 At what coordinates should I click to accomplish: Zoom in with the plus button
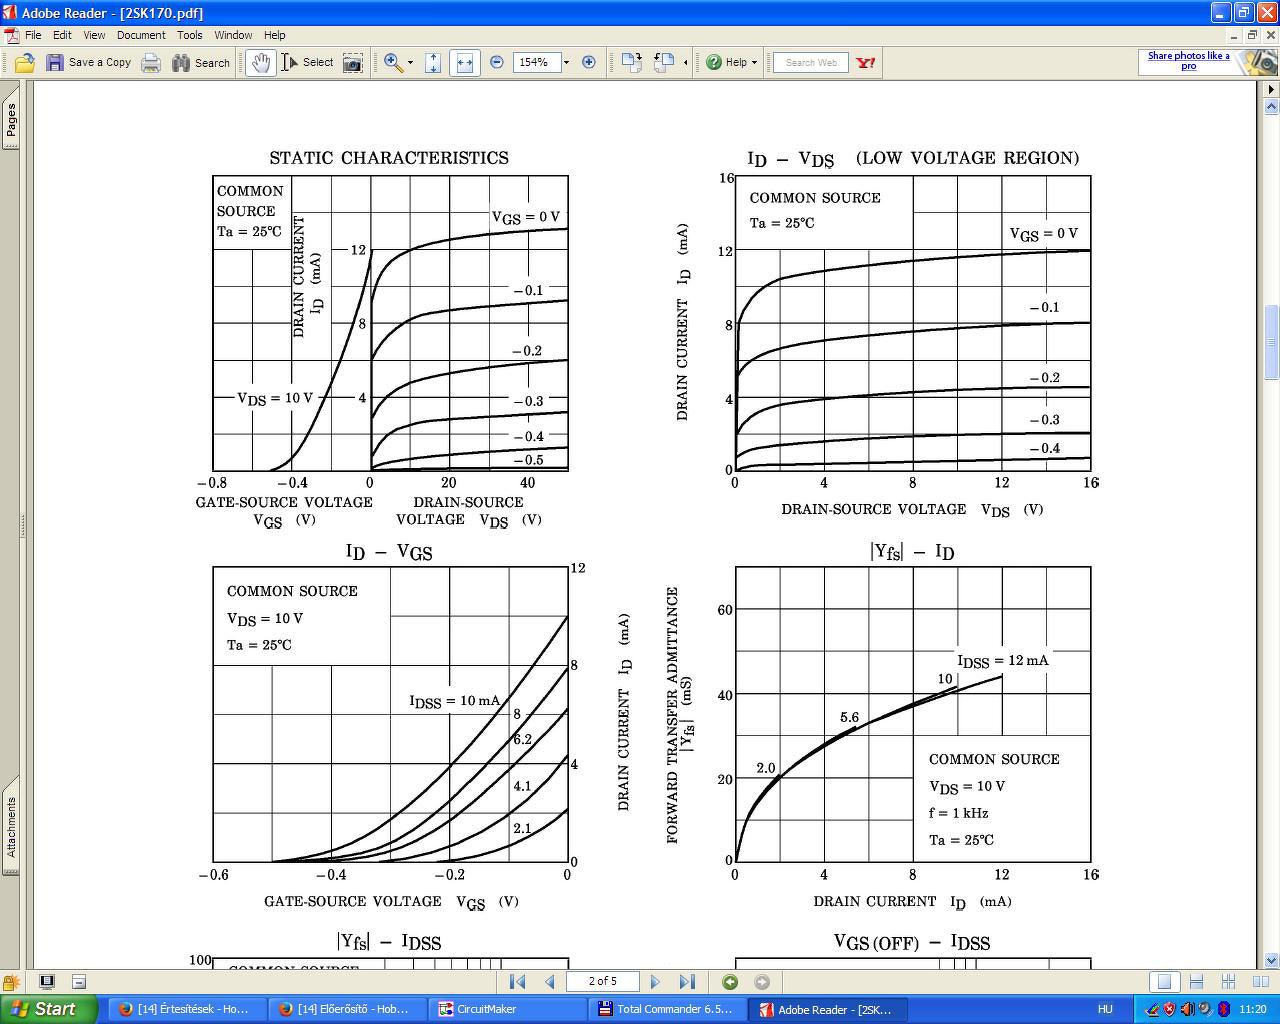click(x=589, y=63)
